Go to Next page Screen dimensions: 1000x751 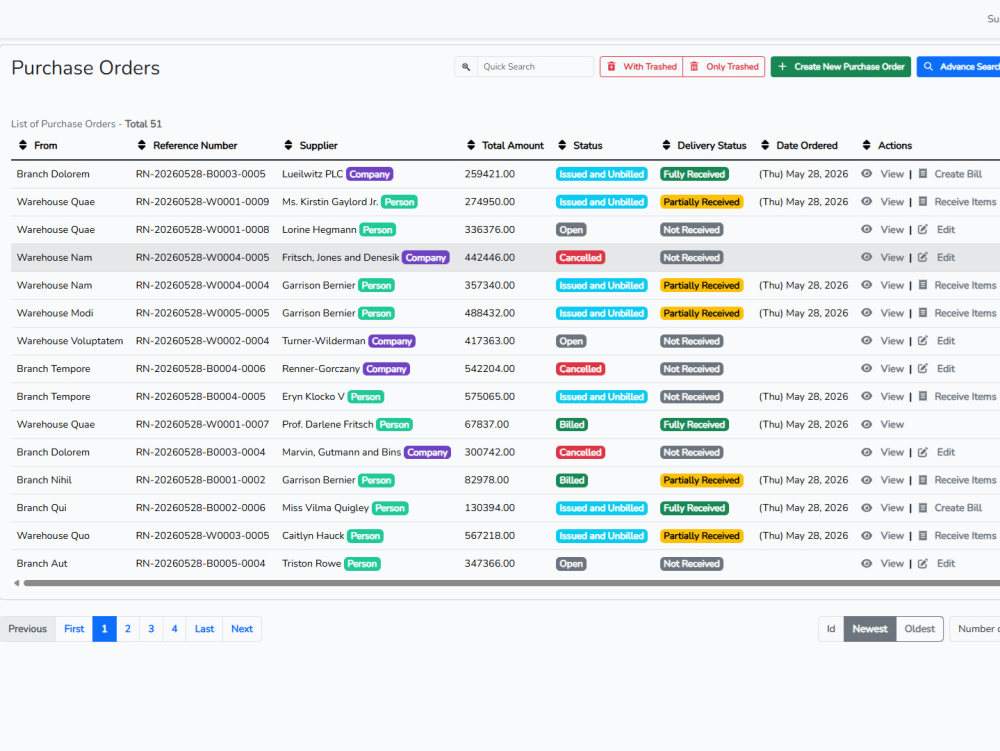[242, 629]
